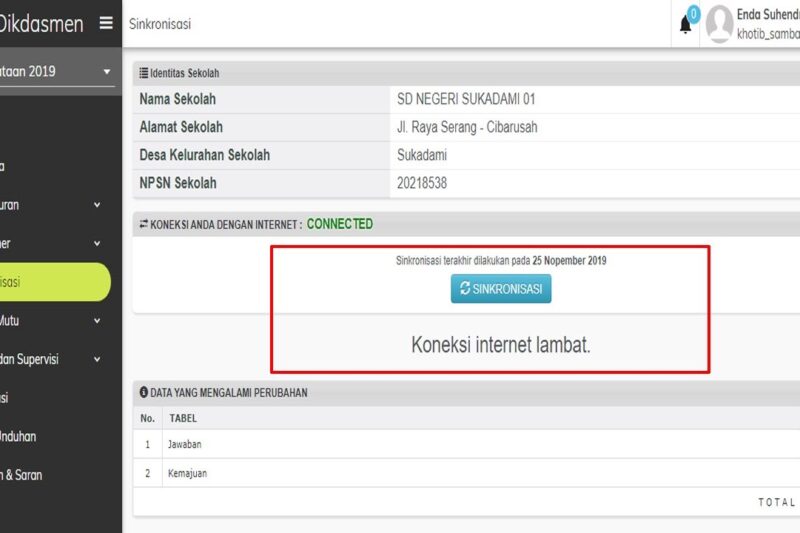Click the green CONNECTED status text
The height and width of the screenshot is (533, 800).
340,224
